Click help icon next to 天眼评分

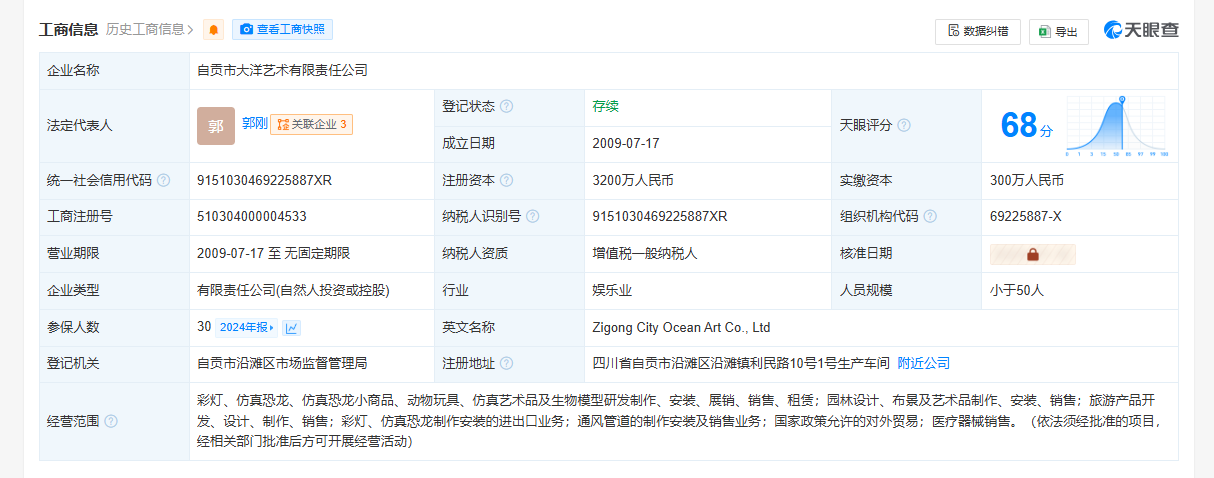point(904,126)
